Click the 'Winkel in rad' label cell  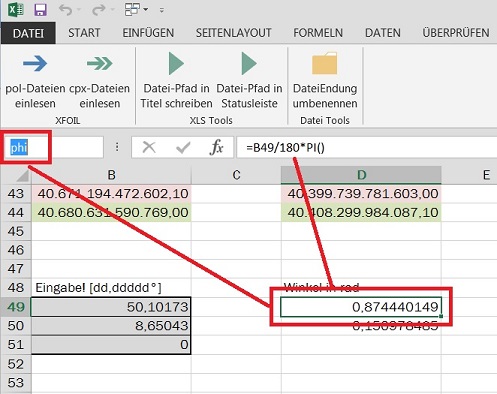361,287
